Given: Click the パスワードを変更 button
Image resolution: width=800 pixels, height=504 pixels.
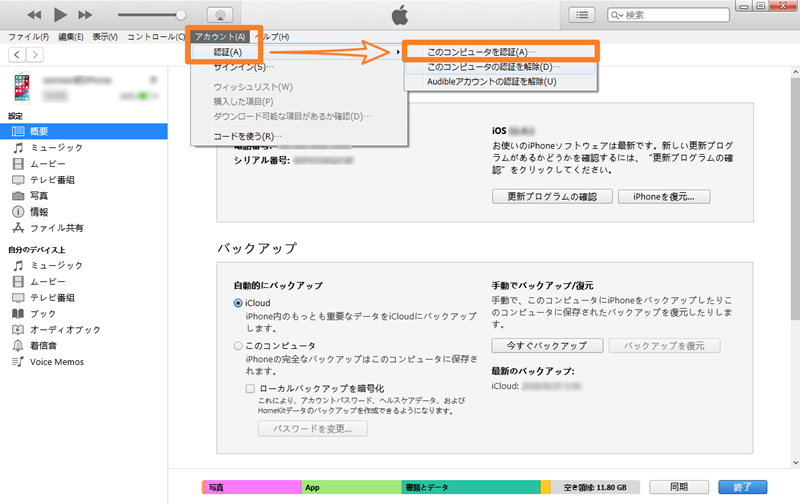Looking at the screenshot, I should (312, 429).
